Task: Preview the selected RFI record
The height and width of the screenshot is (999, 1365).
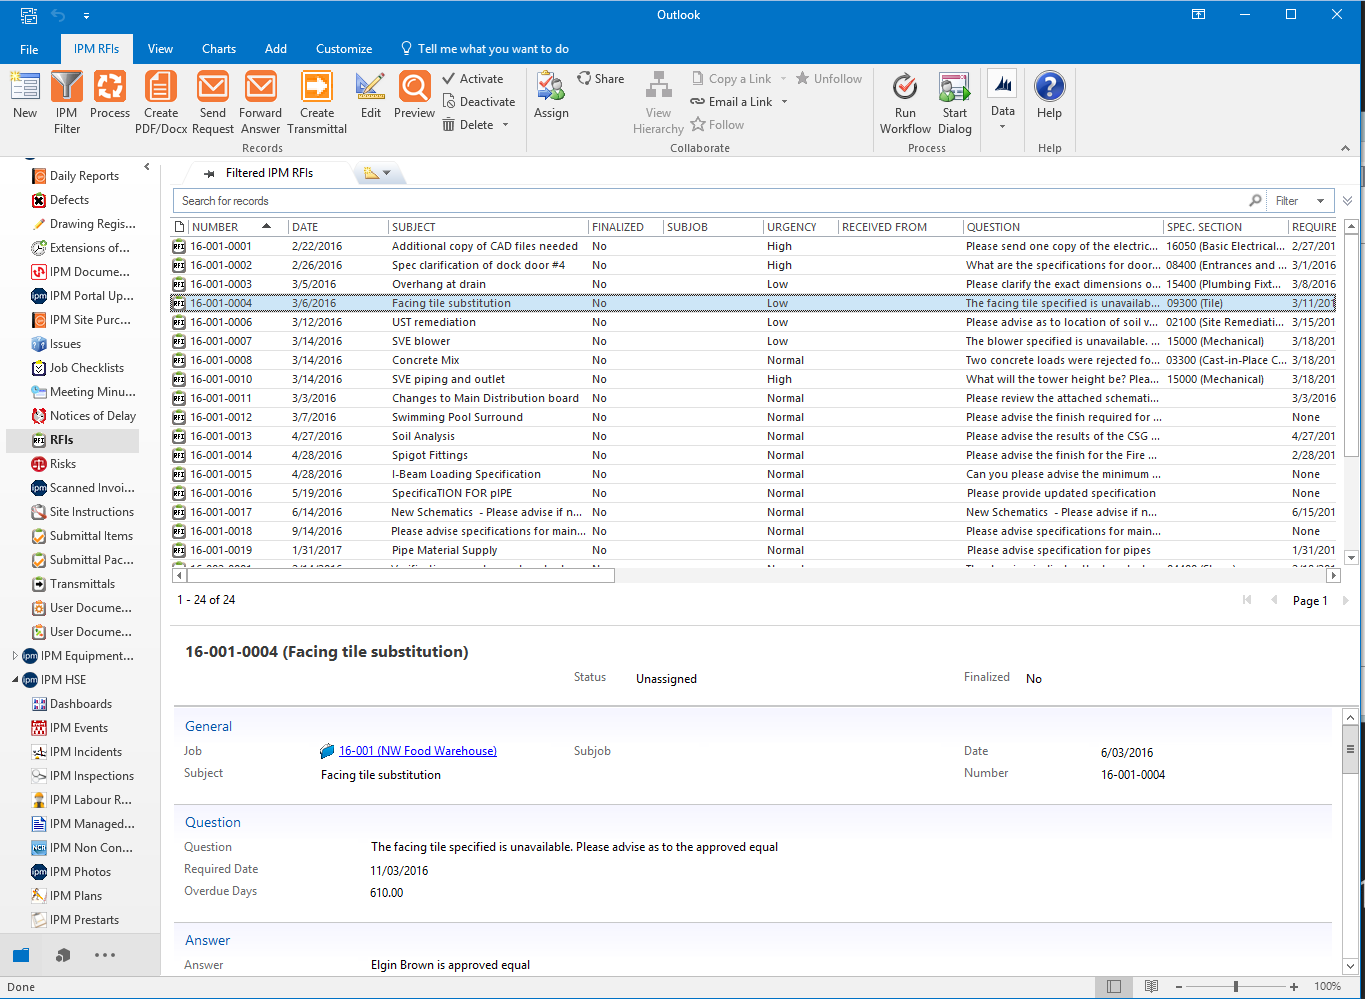Action: (413, 96)
